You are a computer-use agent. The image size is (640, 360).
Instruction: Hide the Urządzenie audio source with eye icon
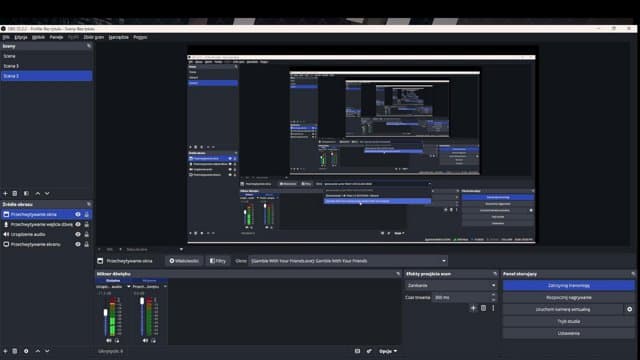coord(78,234)
